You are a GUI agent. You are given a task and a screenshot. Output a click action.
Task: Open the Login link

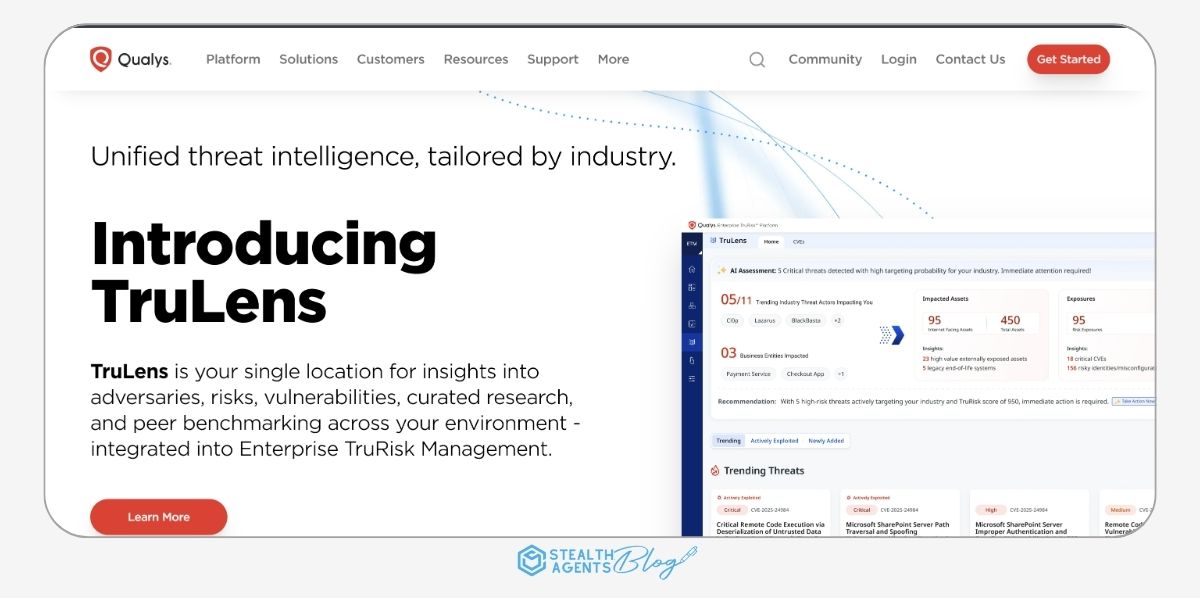pyautogui.click(x=898, y=59)
